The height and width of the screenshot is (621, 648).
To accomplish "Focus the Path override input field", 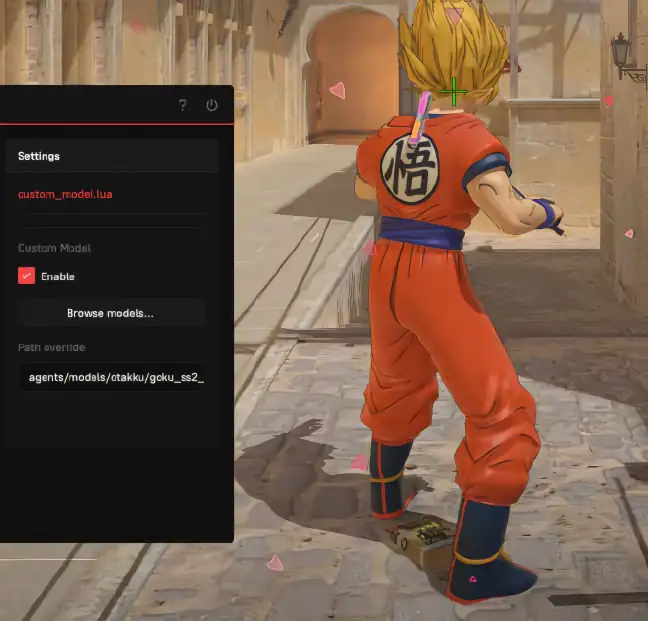I will coord(112,377).
